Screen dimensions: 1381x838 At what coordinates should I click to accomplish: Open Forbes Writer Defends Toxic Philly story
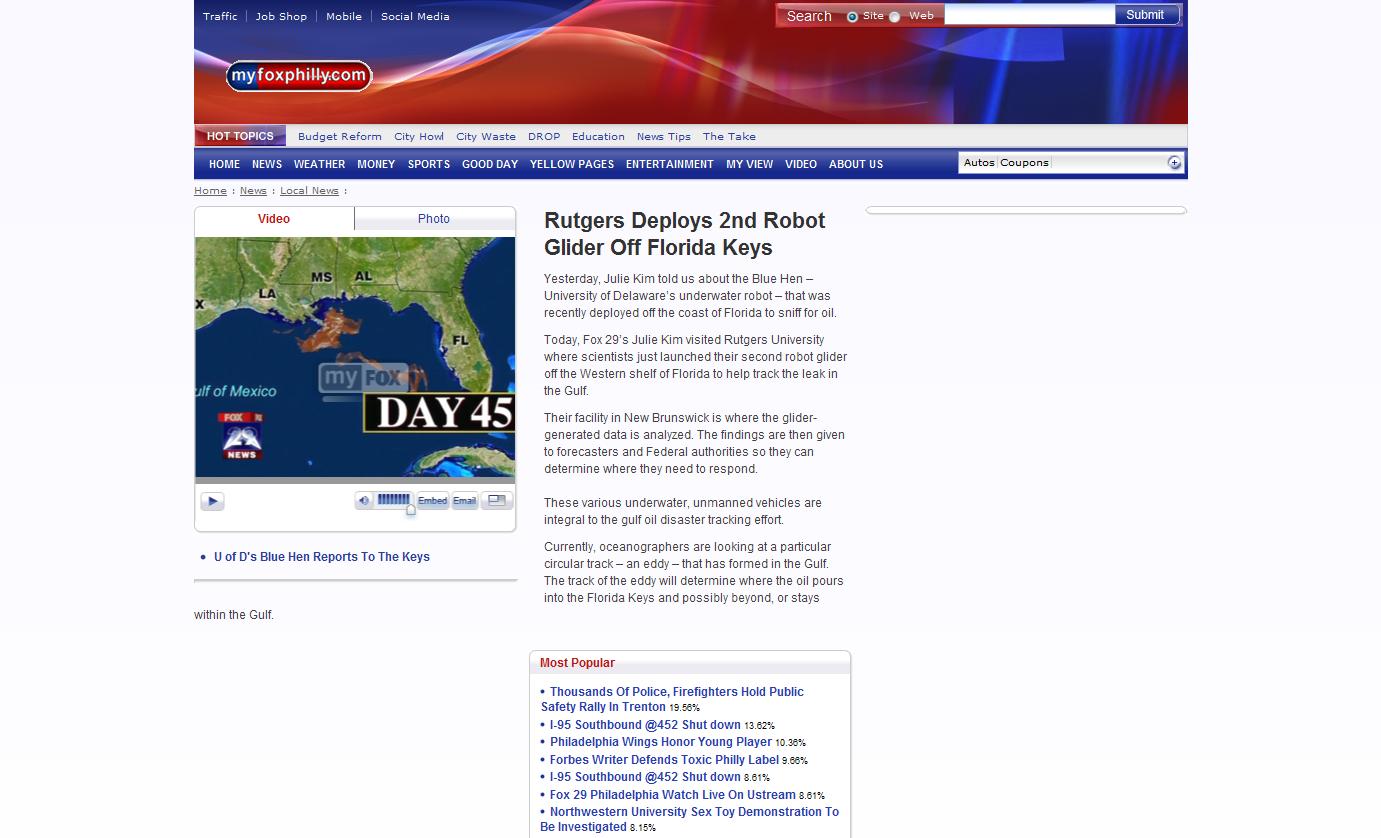pyautogui.click(x=664, y=760)
